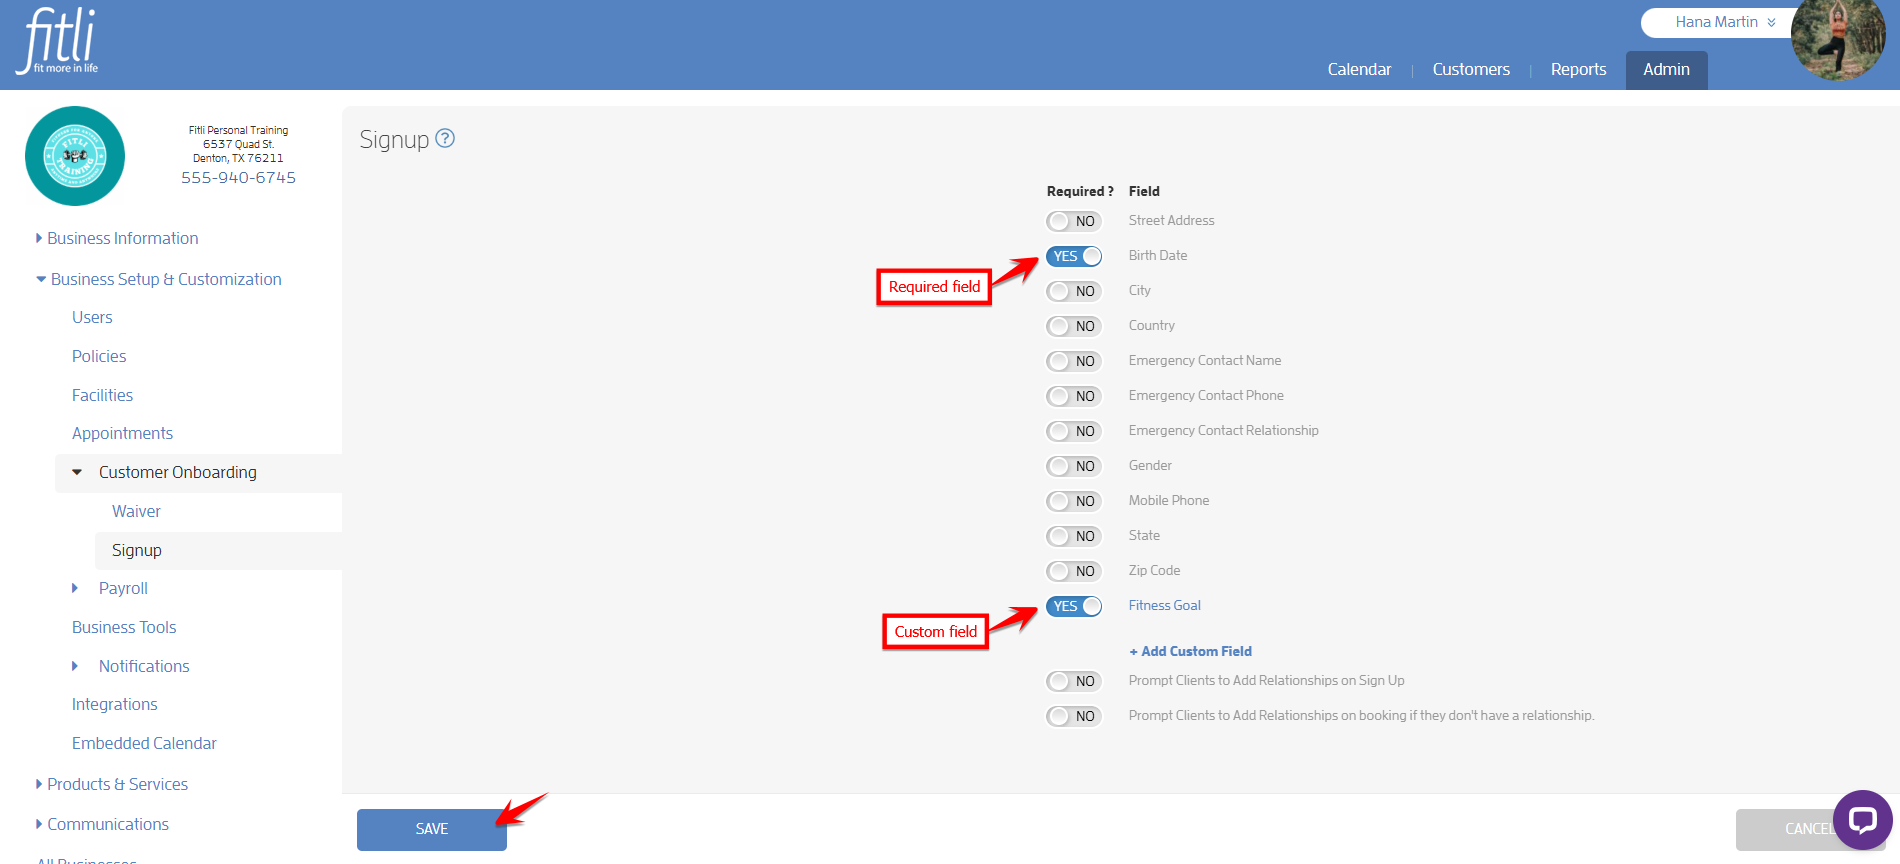Open Embedded Calendar page
This screenshot has width=1900, height=864.
(144, 743)
